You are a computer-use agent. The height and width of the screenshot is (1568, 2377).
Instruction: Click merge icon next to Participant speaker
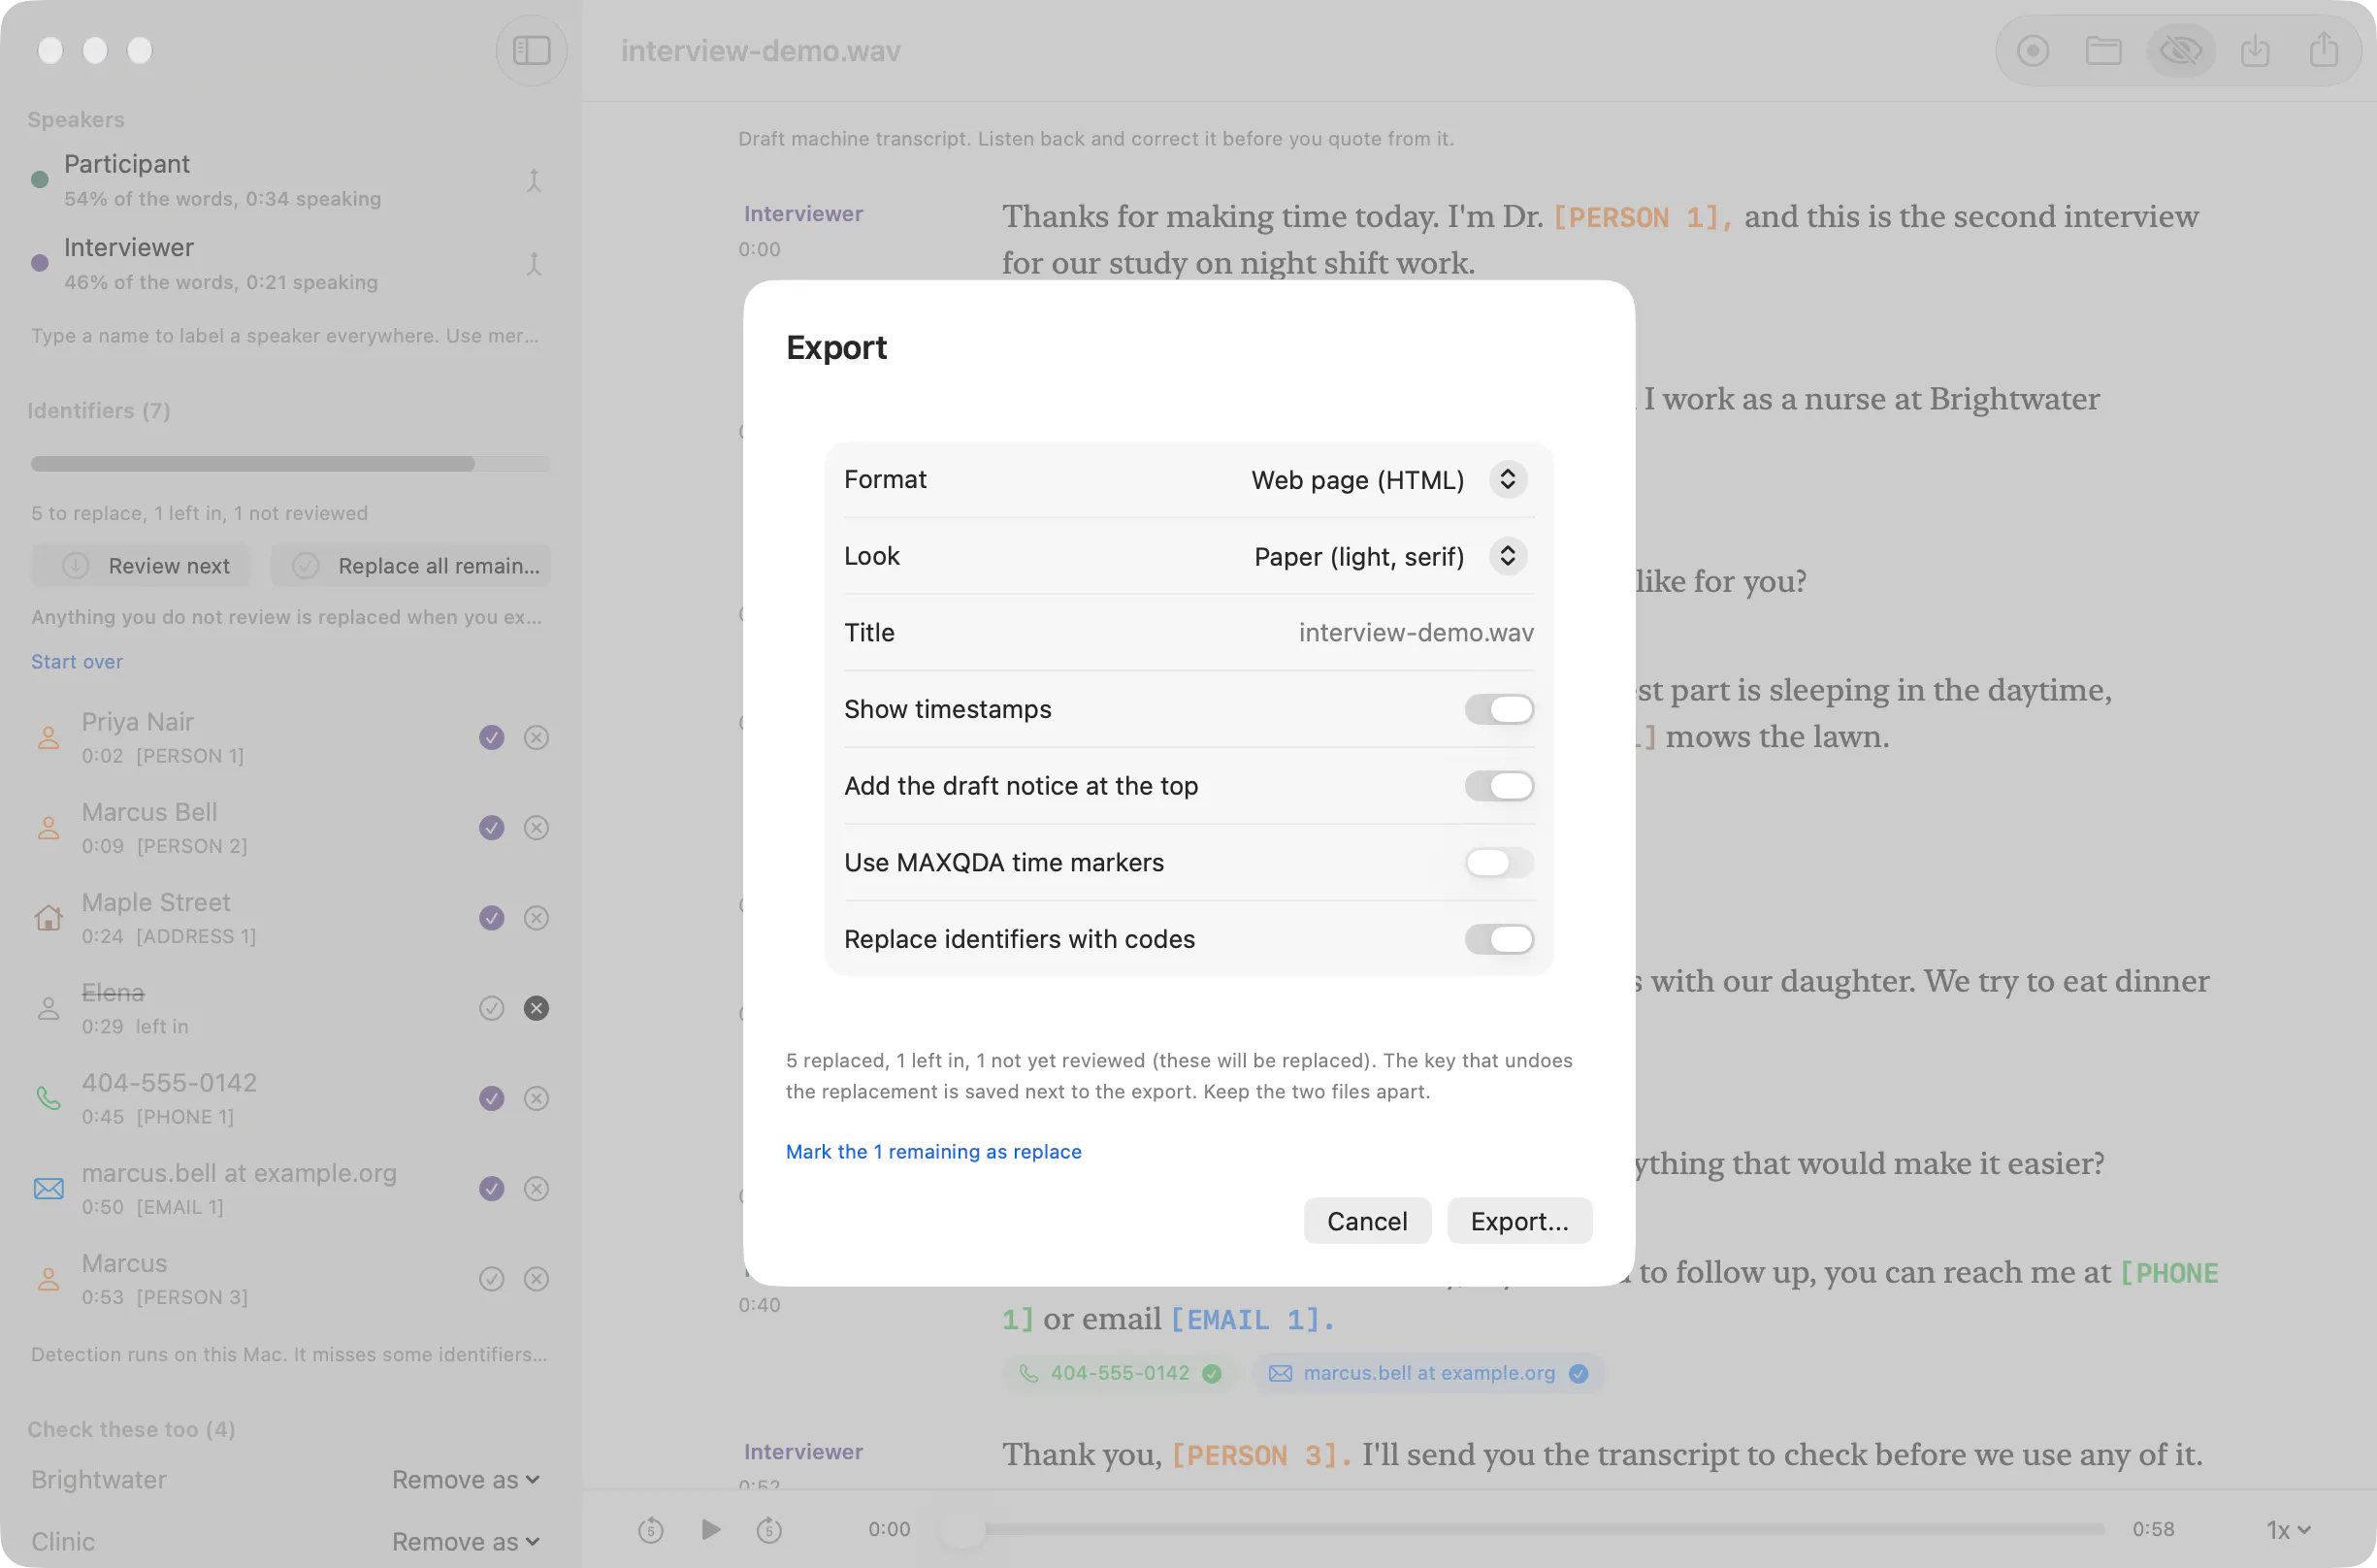[x=534, y=180]
